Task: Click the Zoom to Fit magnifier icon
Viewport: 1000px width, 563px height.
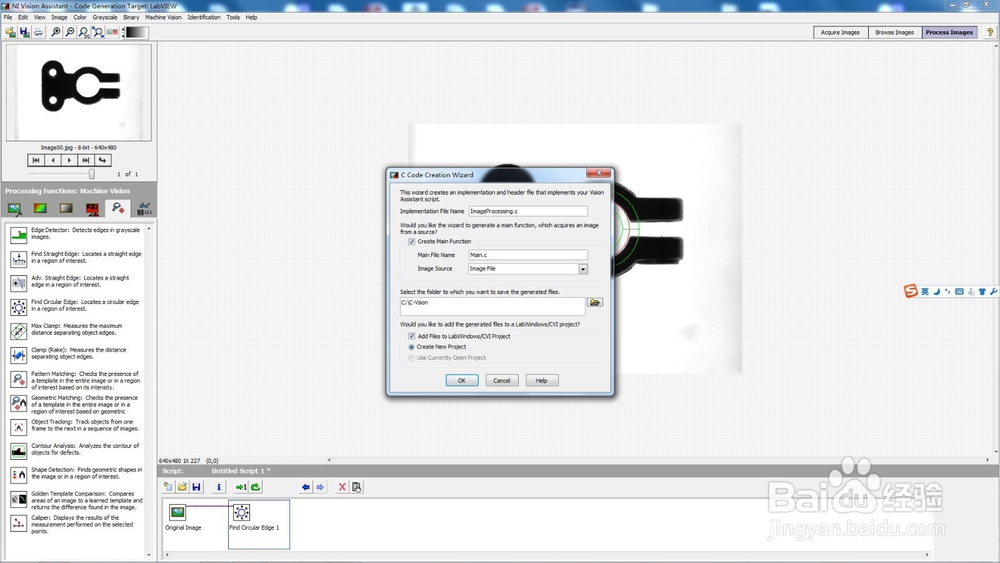Action: point(98,32)
